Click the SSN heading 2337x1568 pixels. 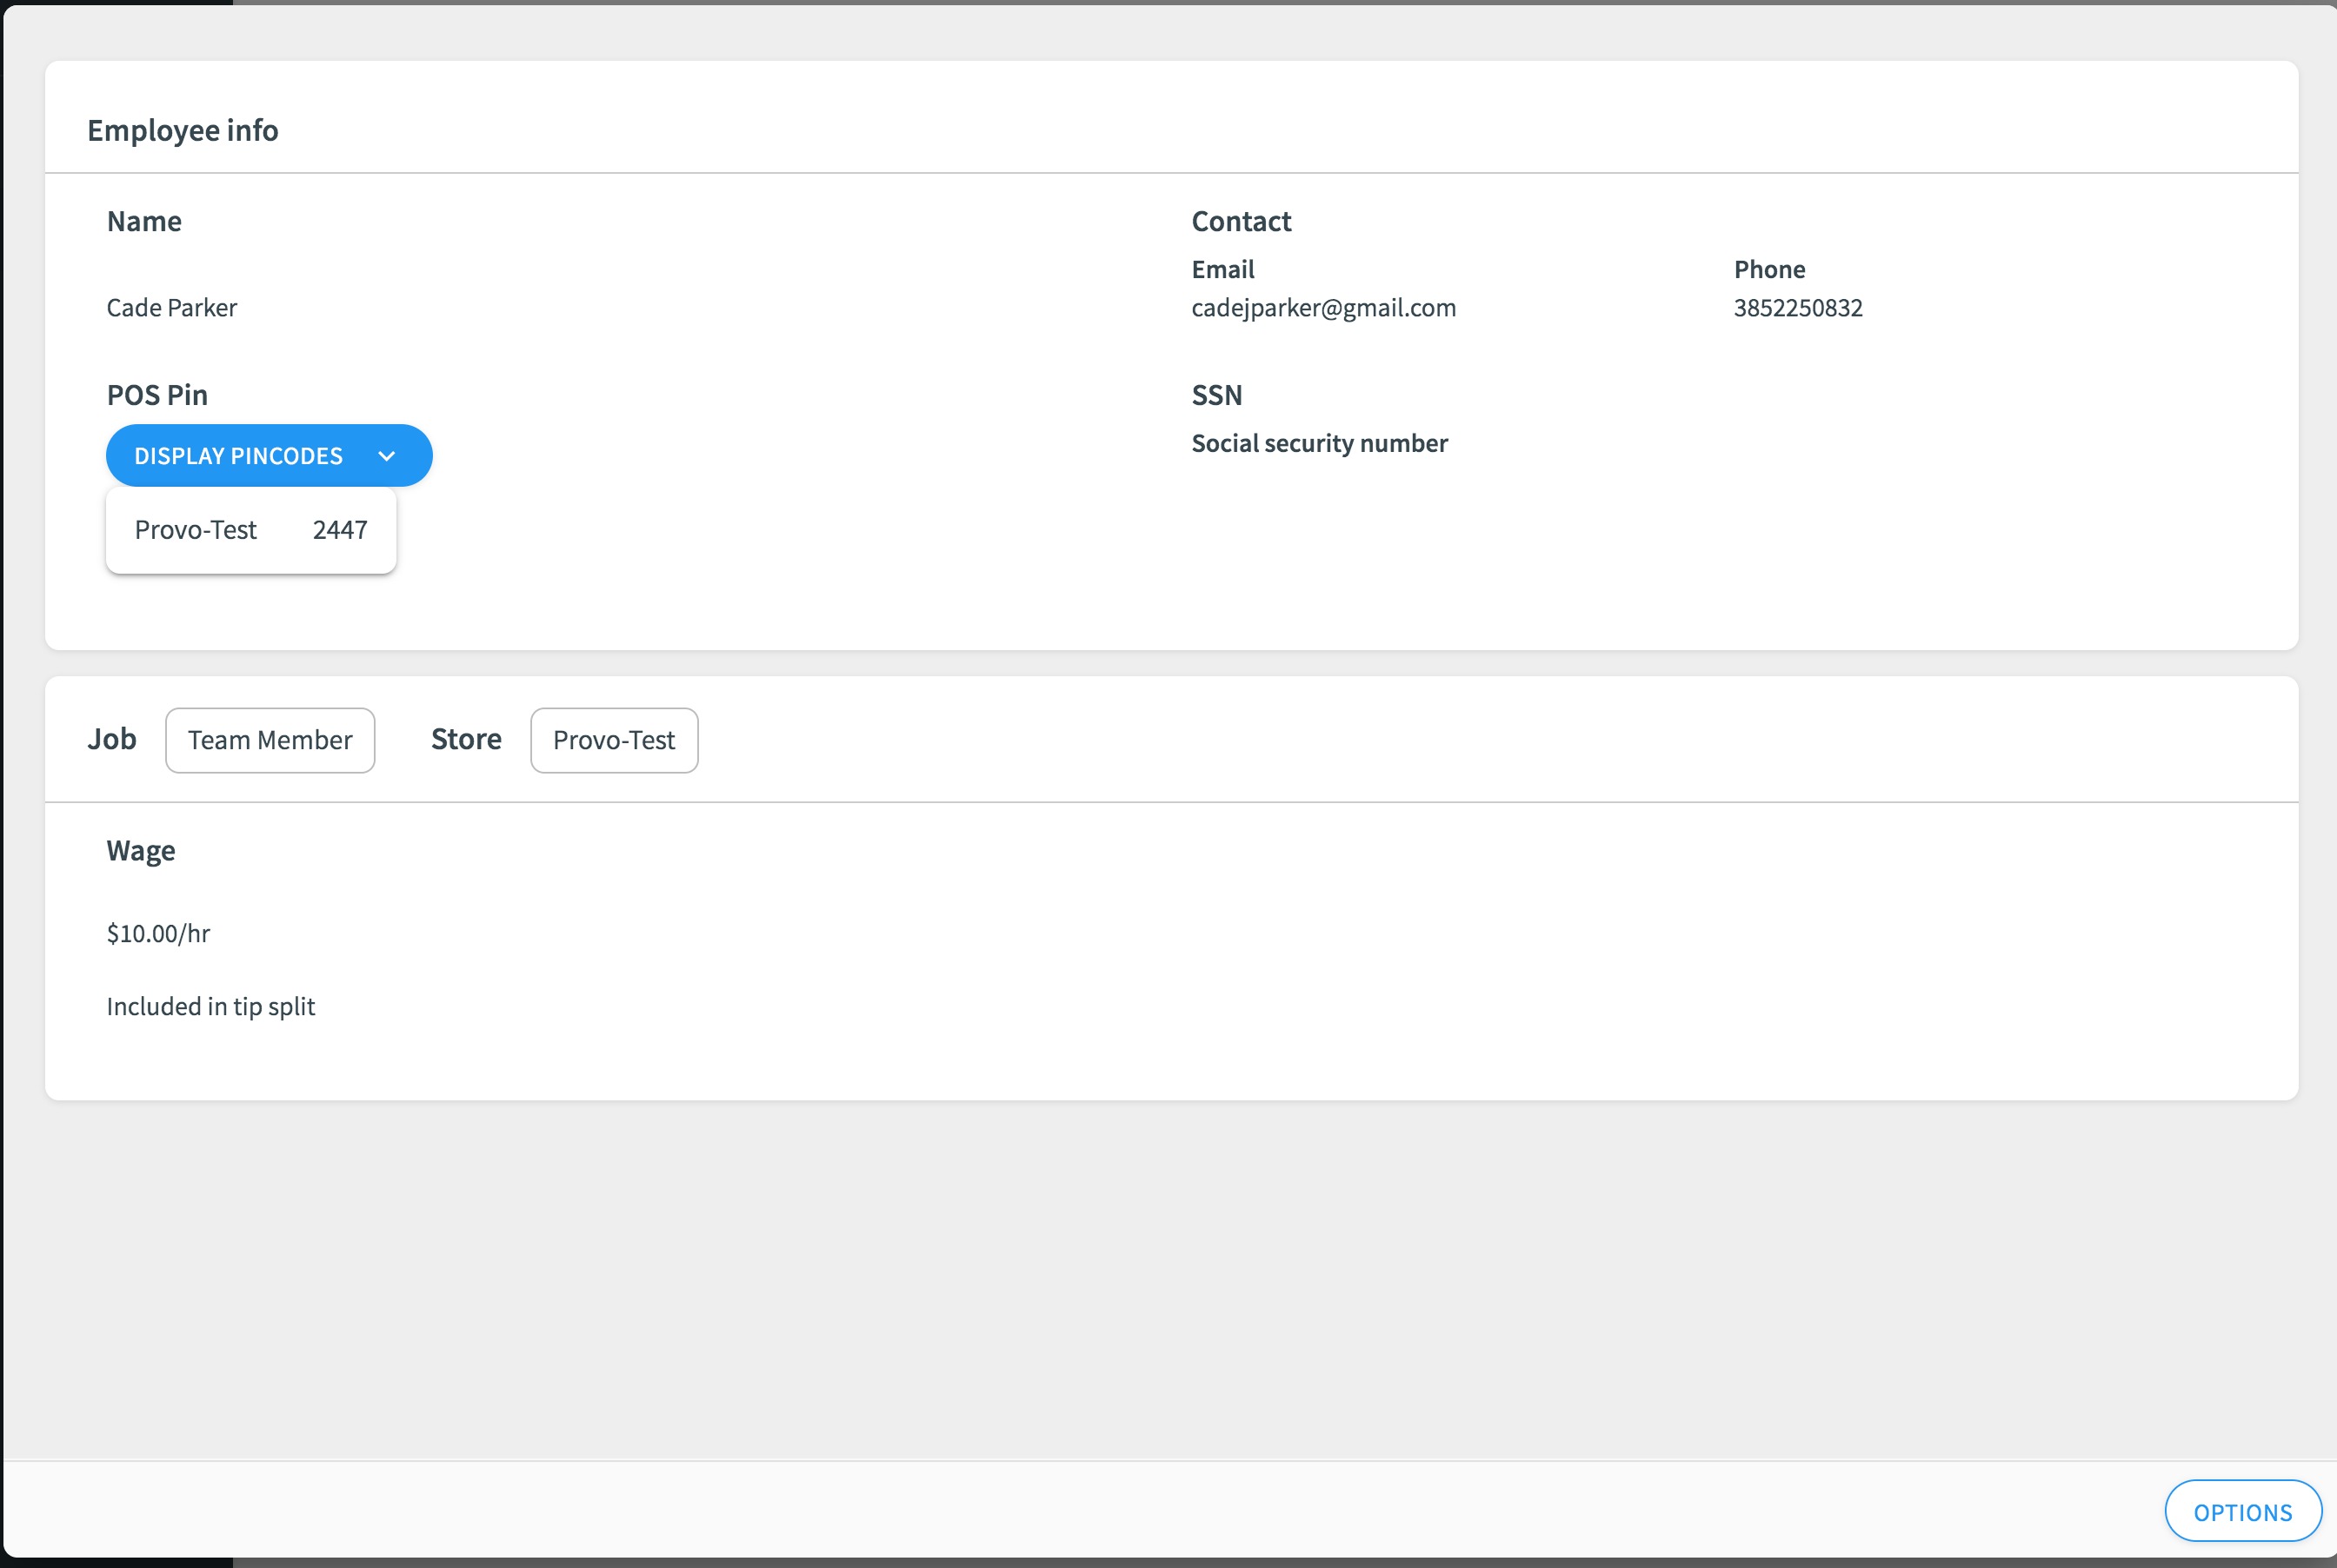1216,395
